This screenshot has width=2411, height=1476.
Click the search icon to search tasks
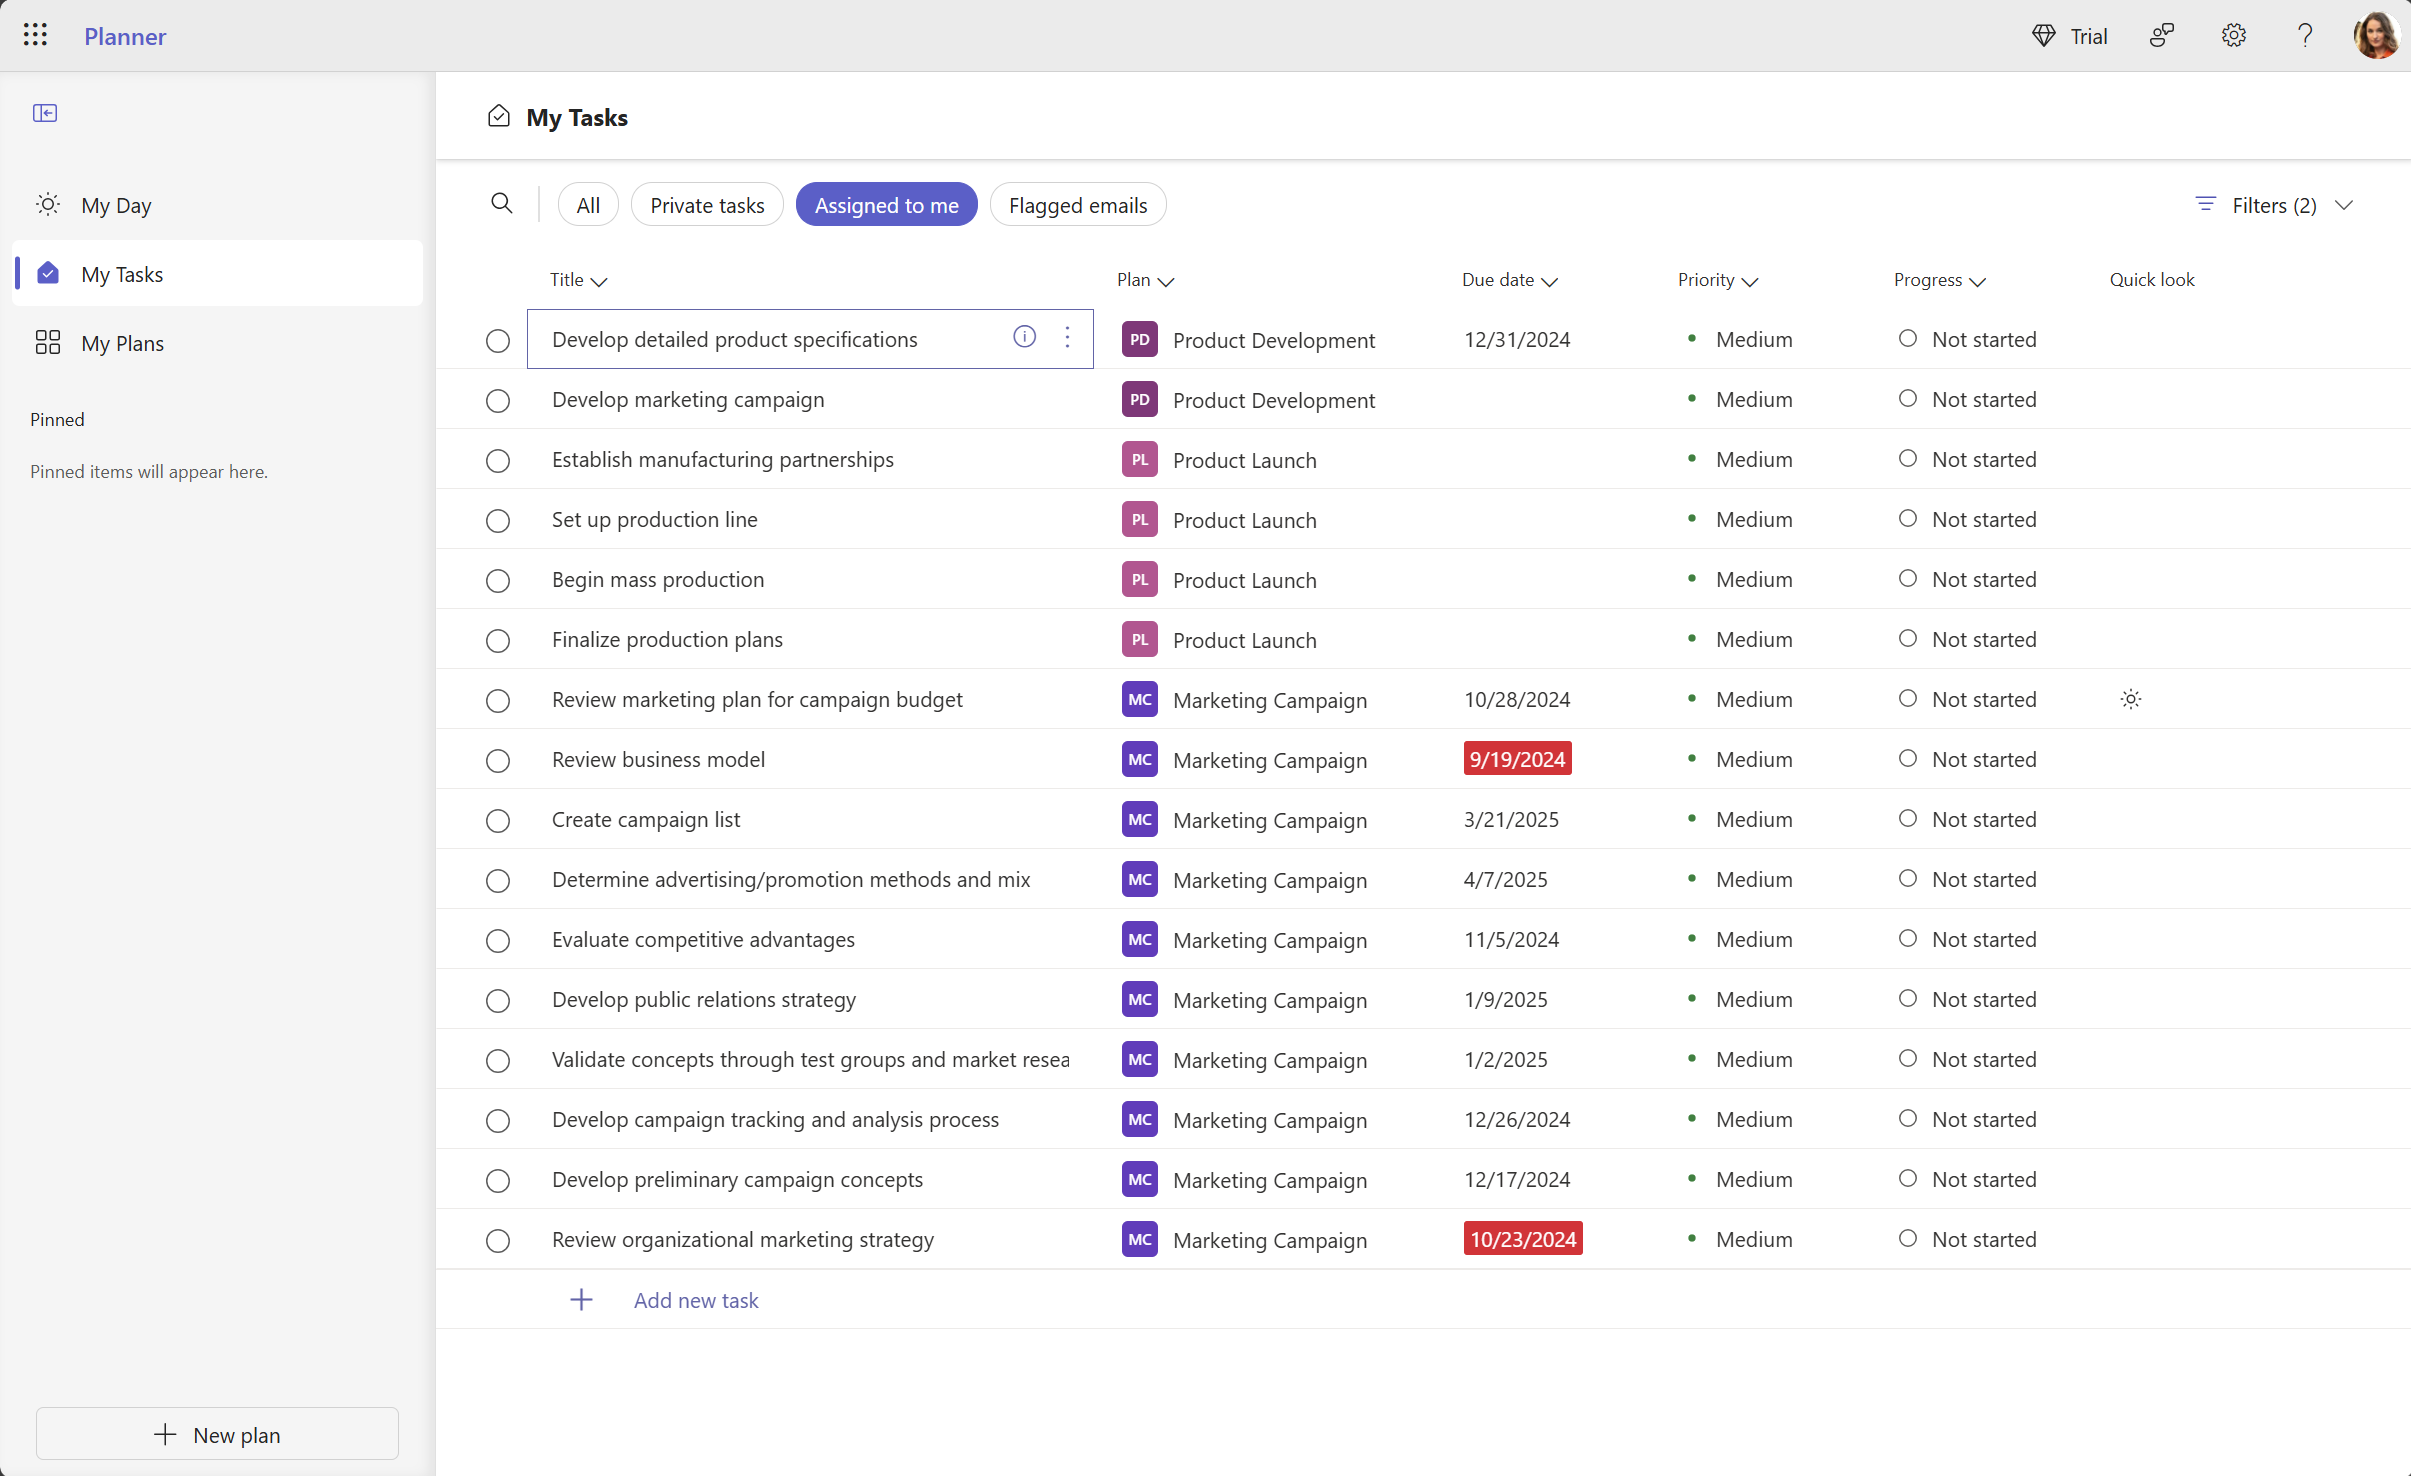tap(503, 203)
